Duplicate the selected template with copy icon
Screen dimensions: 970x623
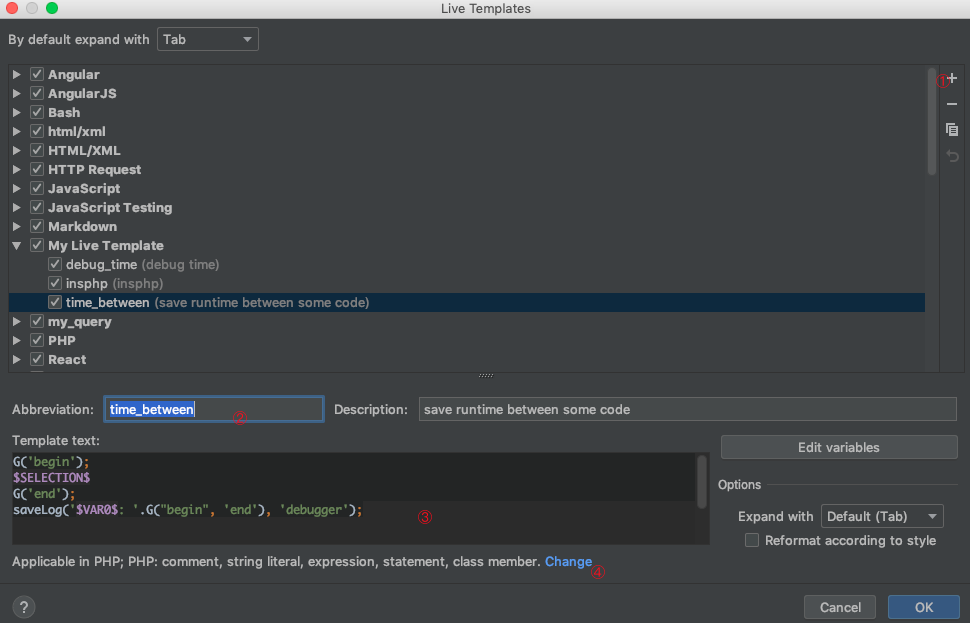coord(952,130)
